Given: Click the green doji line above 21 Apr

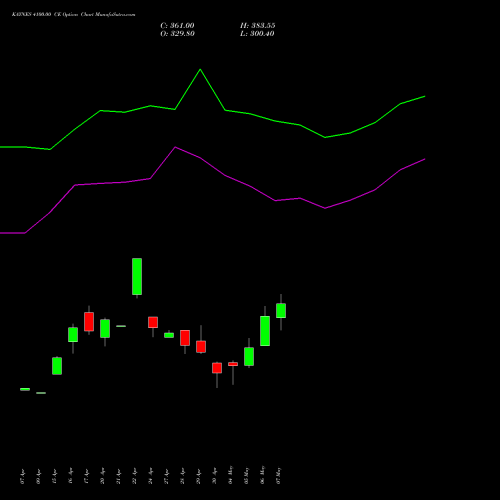Looking at the screenshot, I should tap(121, 326).
